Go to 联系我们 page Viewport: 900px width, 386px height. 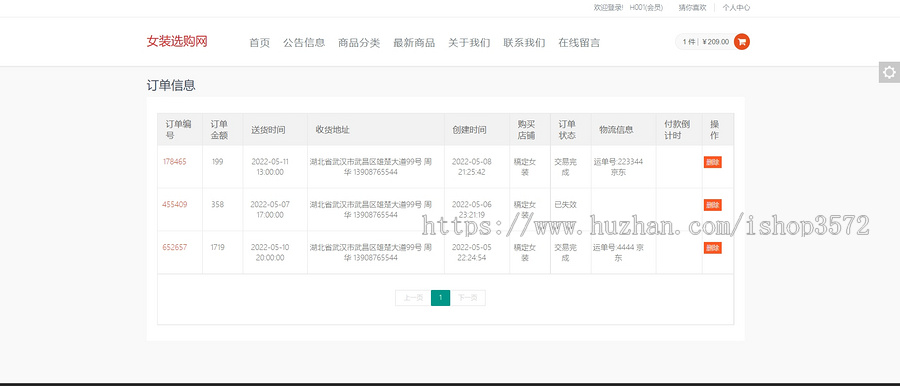(525, 43)
